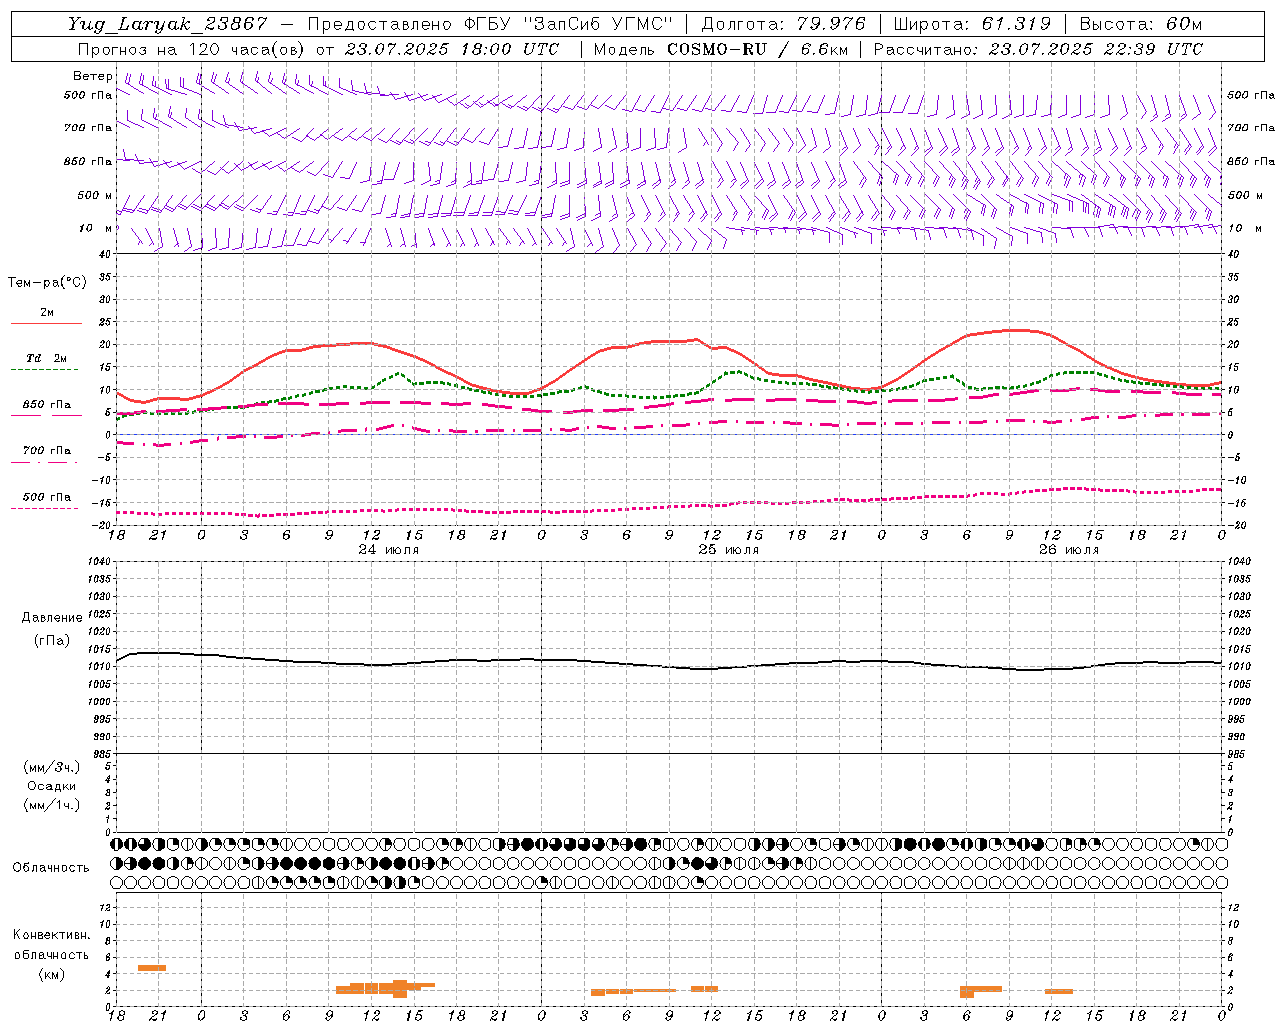Click the (гПа) unit under Давление
1280x1024 pixels.
[x=52, y=640]
